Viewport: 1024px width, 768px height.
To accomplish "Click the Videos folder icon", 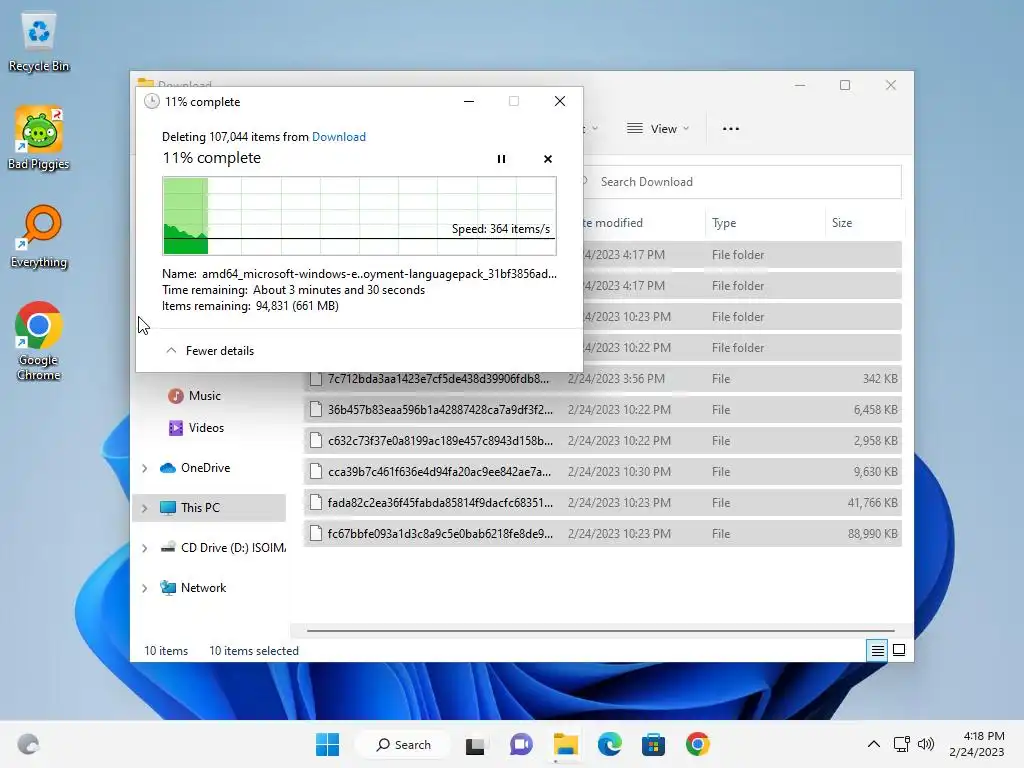I will click(x=176, y=428).
